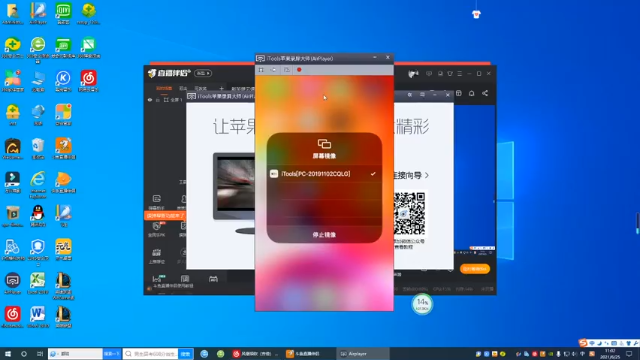Click the square panel icon in bottom tool row
Viewport: 640px width, 360px height.
185,279
